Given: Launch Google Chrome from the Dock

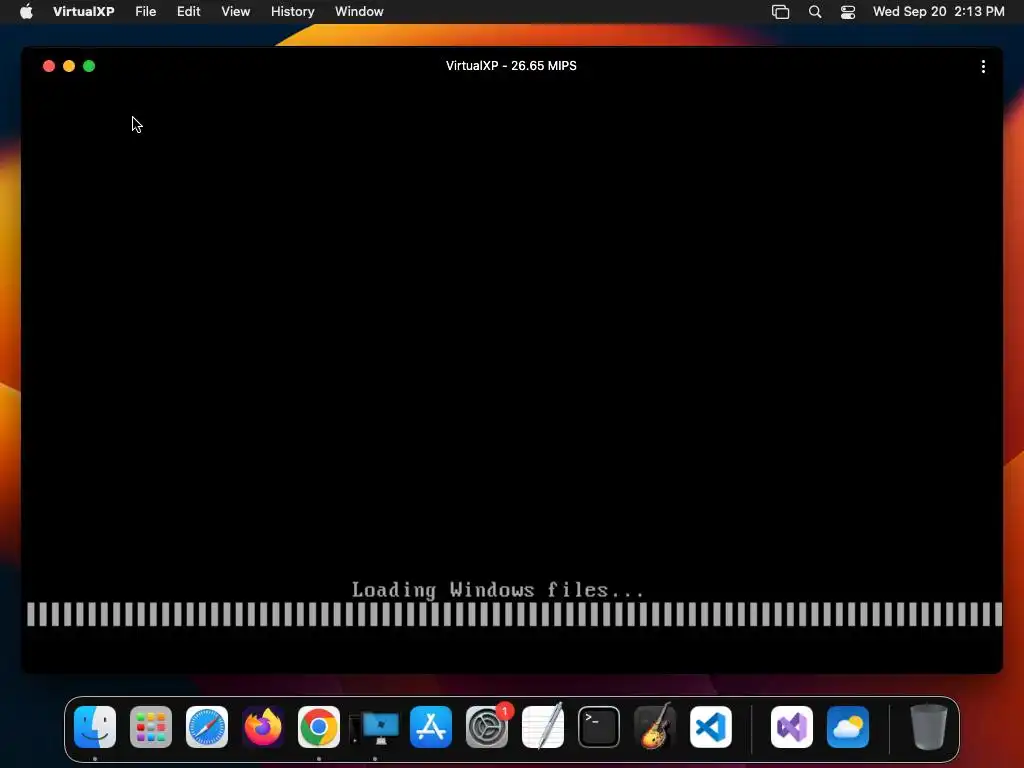Looking at the screenshot, I should 319,727.
